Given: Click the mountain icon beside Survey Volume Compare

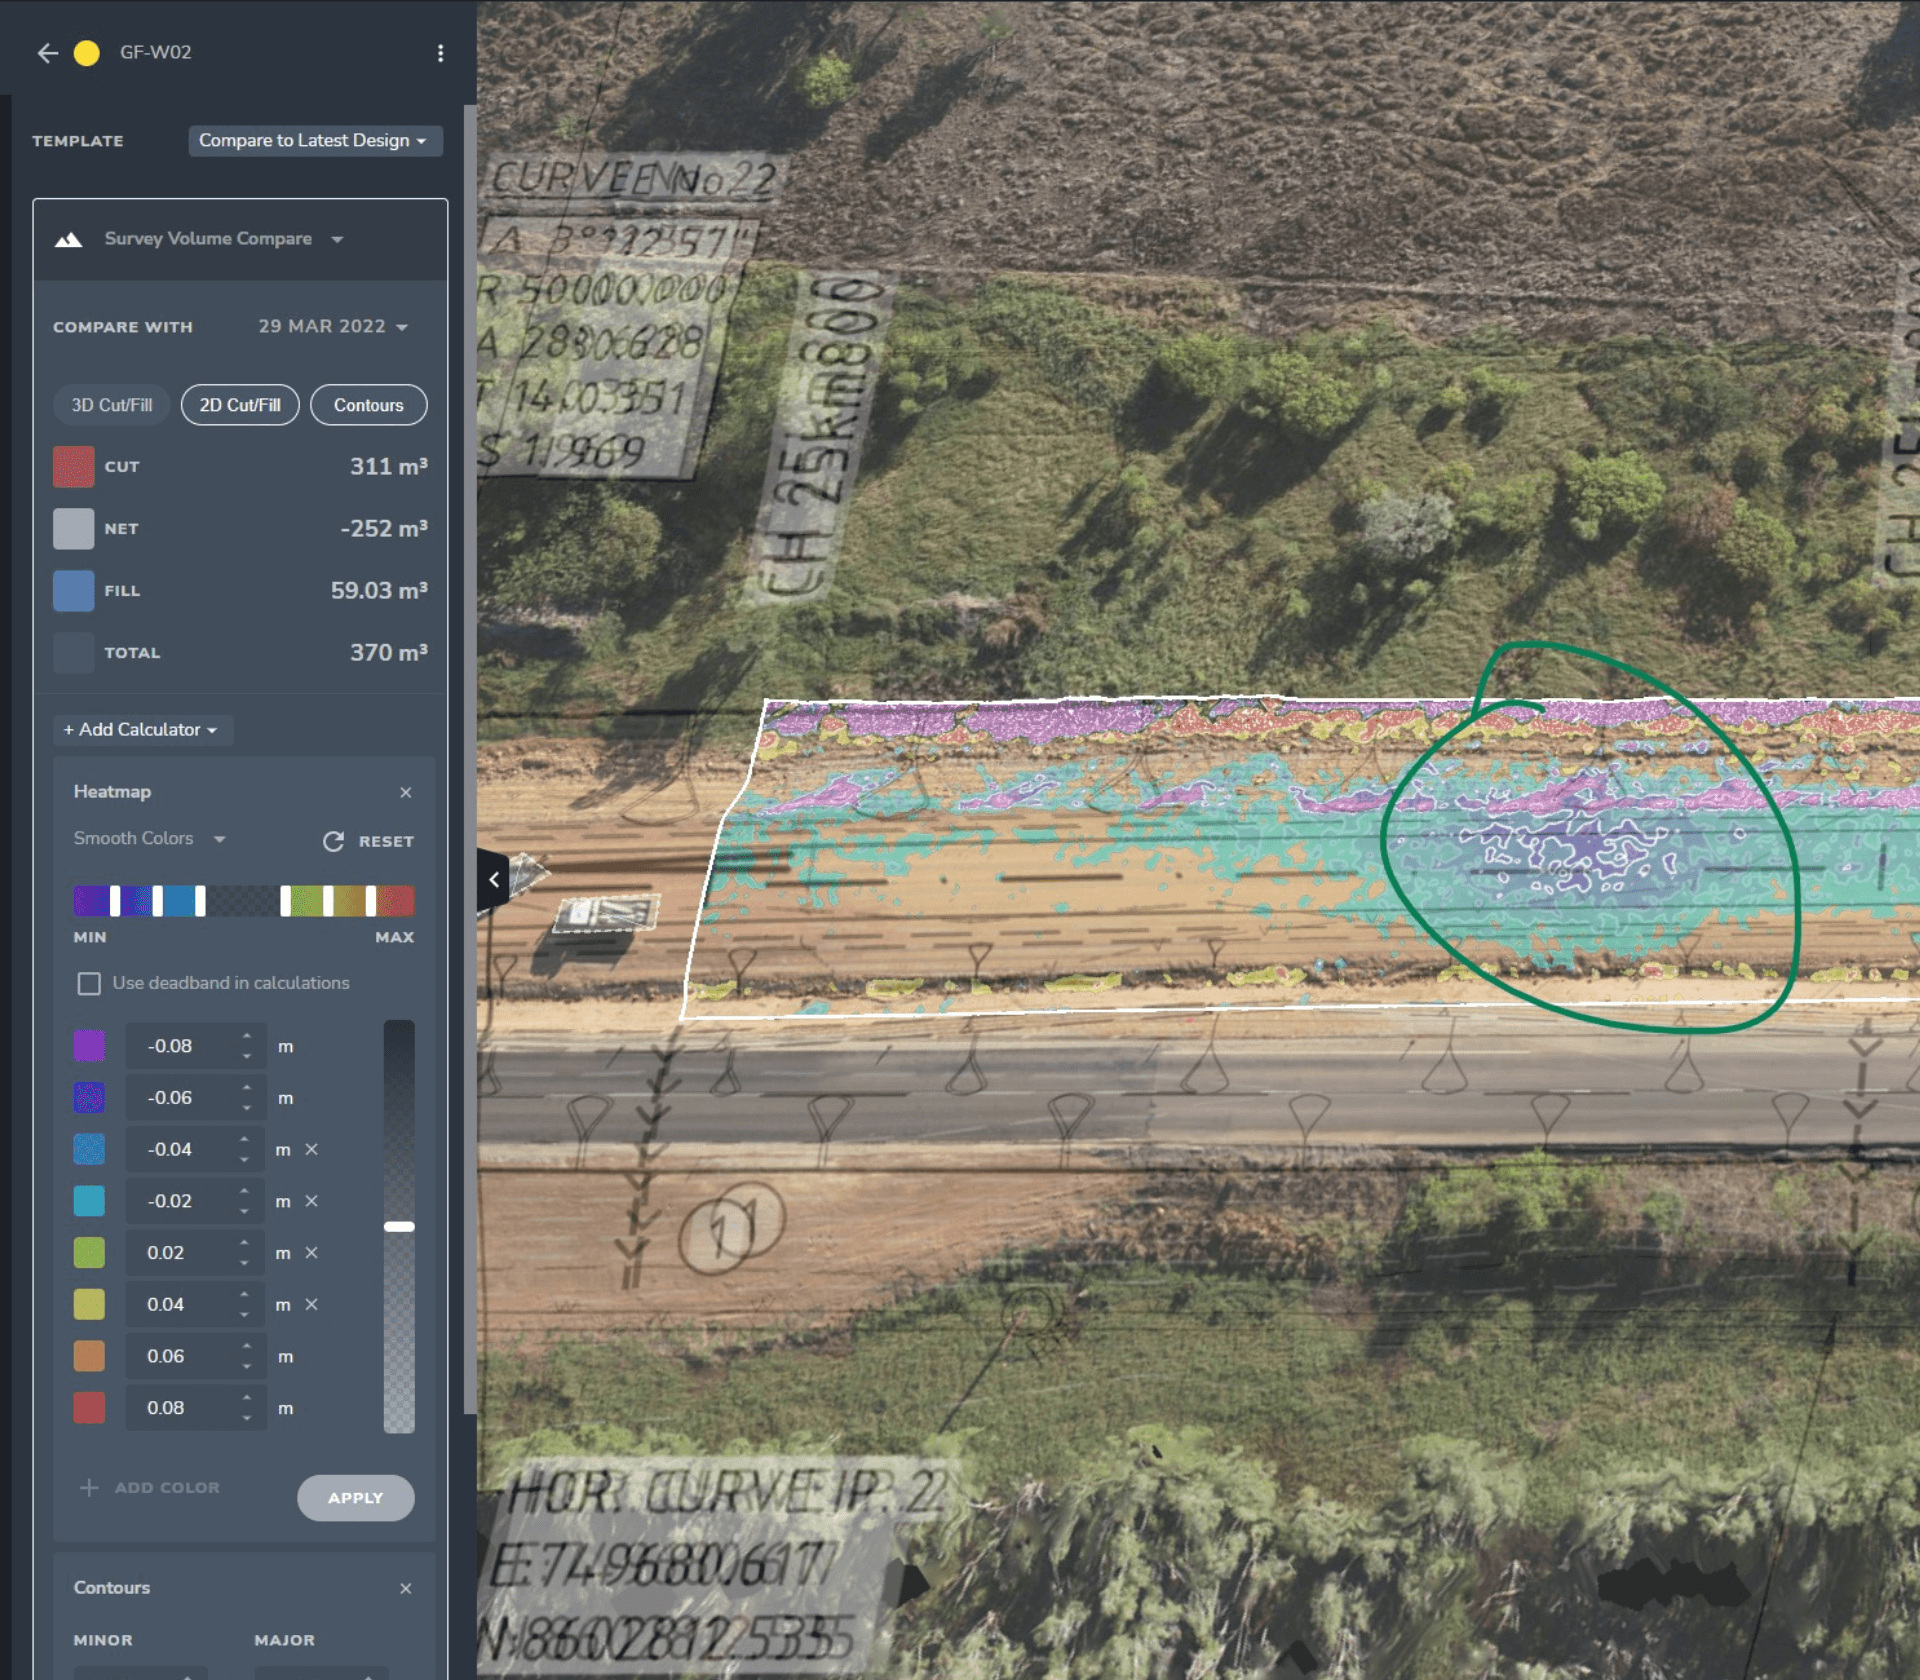Looking at the screenshot, I should click(x=68, y=239).
